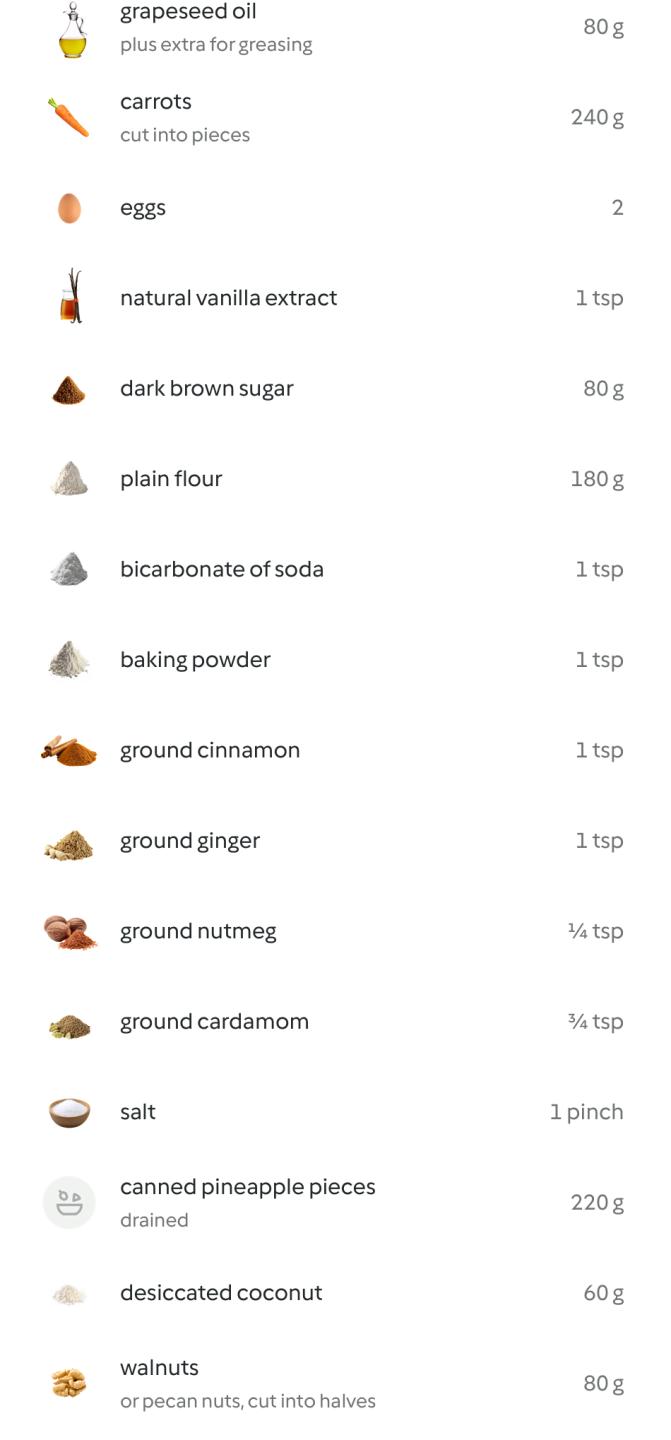Tap the grapeseed oil bottle icon
The height and width of the screenshot is (1440, 671).
pos(71,28)
